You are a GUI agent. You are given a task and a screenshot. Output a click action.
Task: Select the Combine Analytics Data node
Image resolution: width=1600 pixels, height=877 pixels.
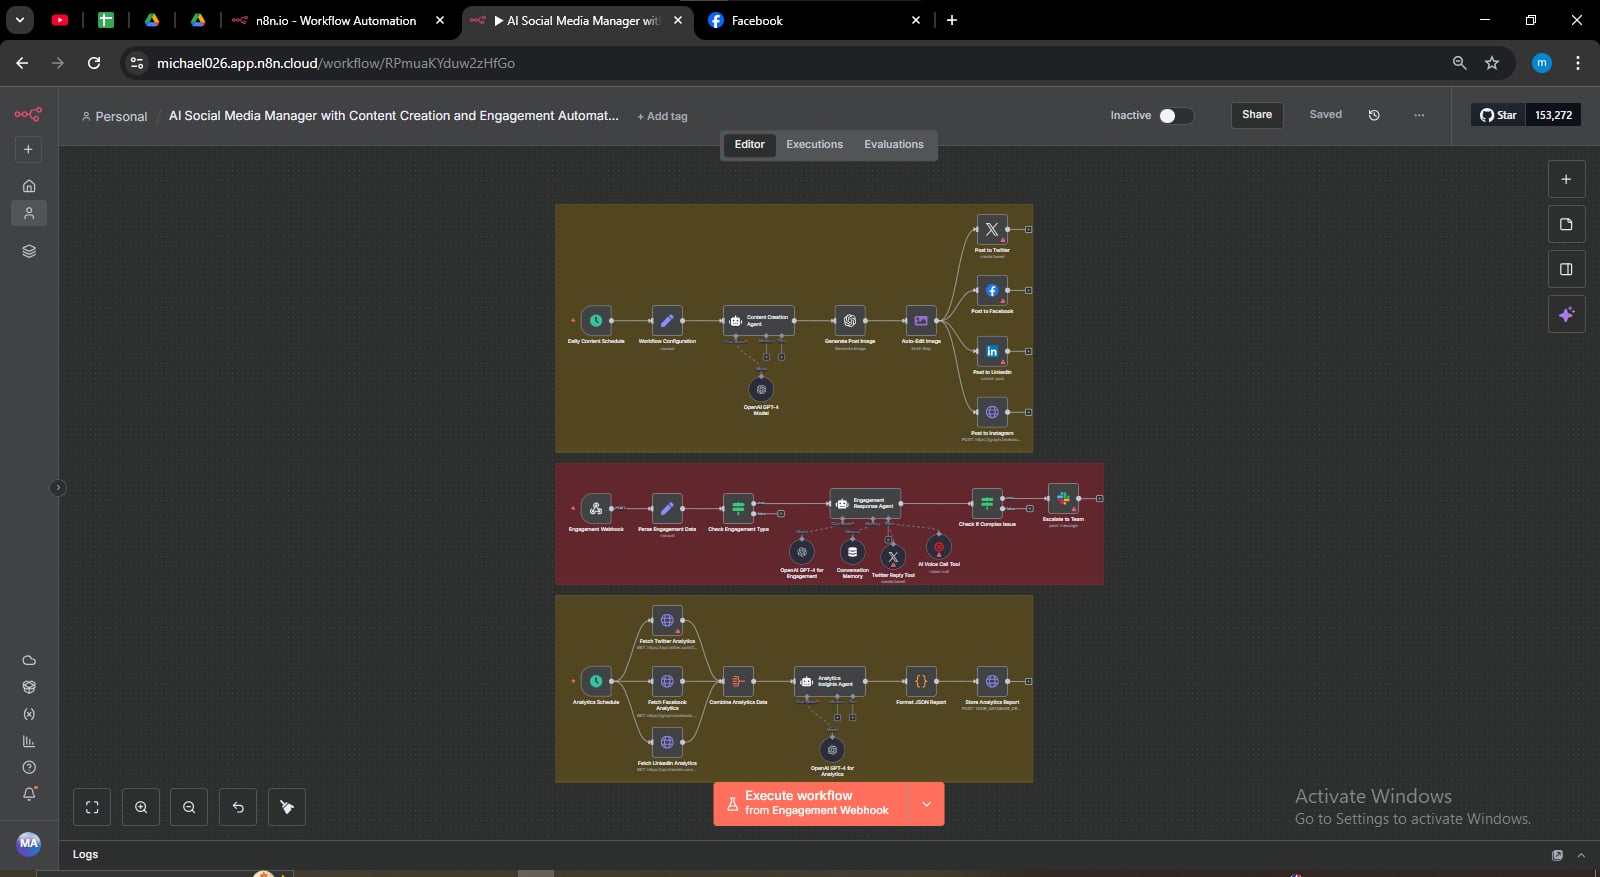point(738,682)
